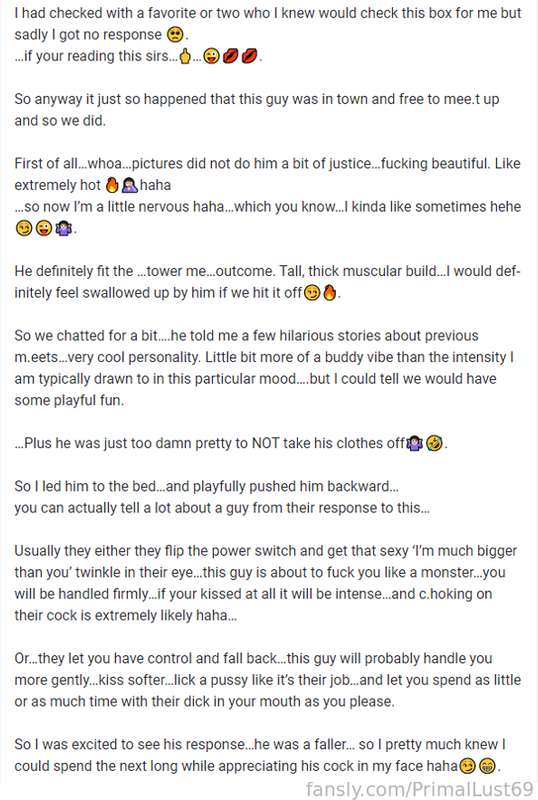Click the sad face emoji after 'no response'
The width and height of the screenshot is (538, 800).
pos(175,35)
